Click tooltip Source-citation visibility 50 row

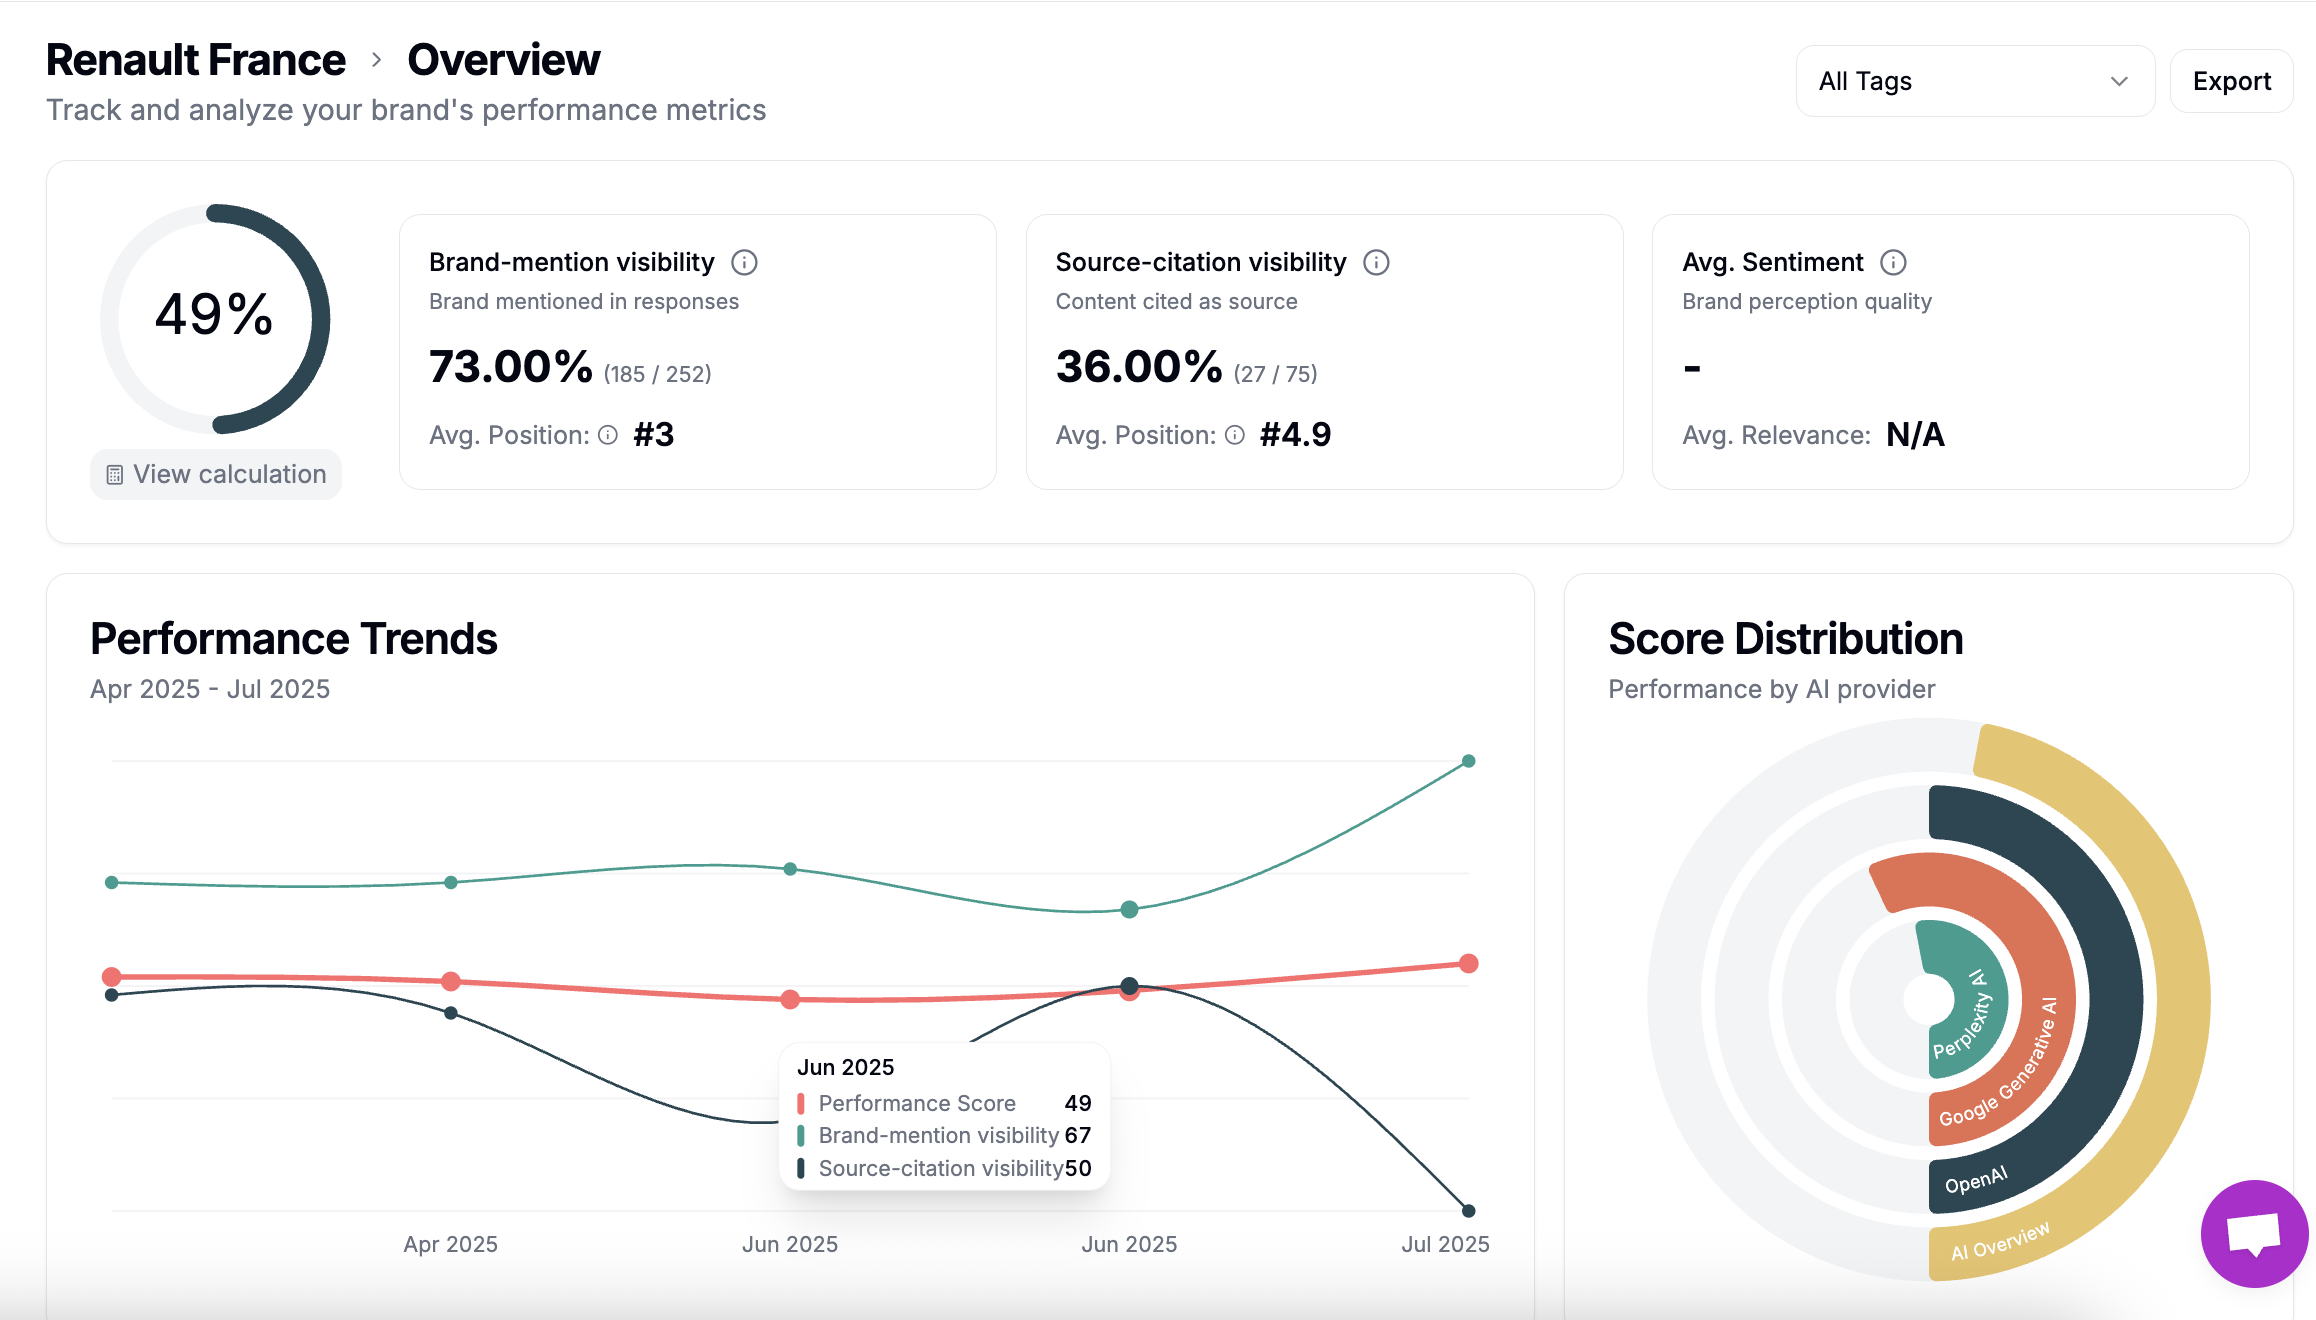point(944,1168)
